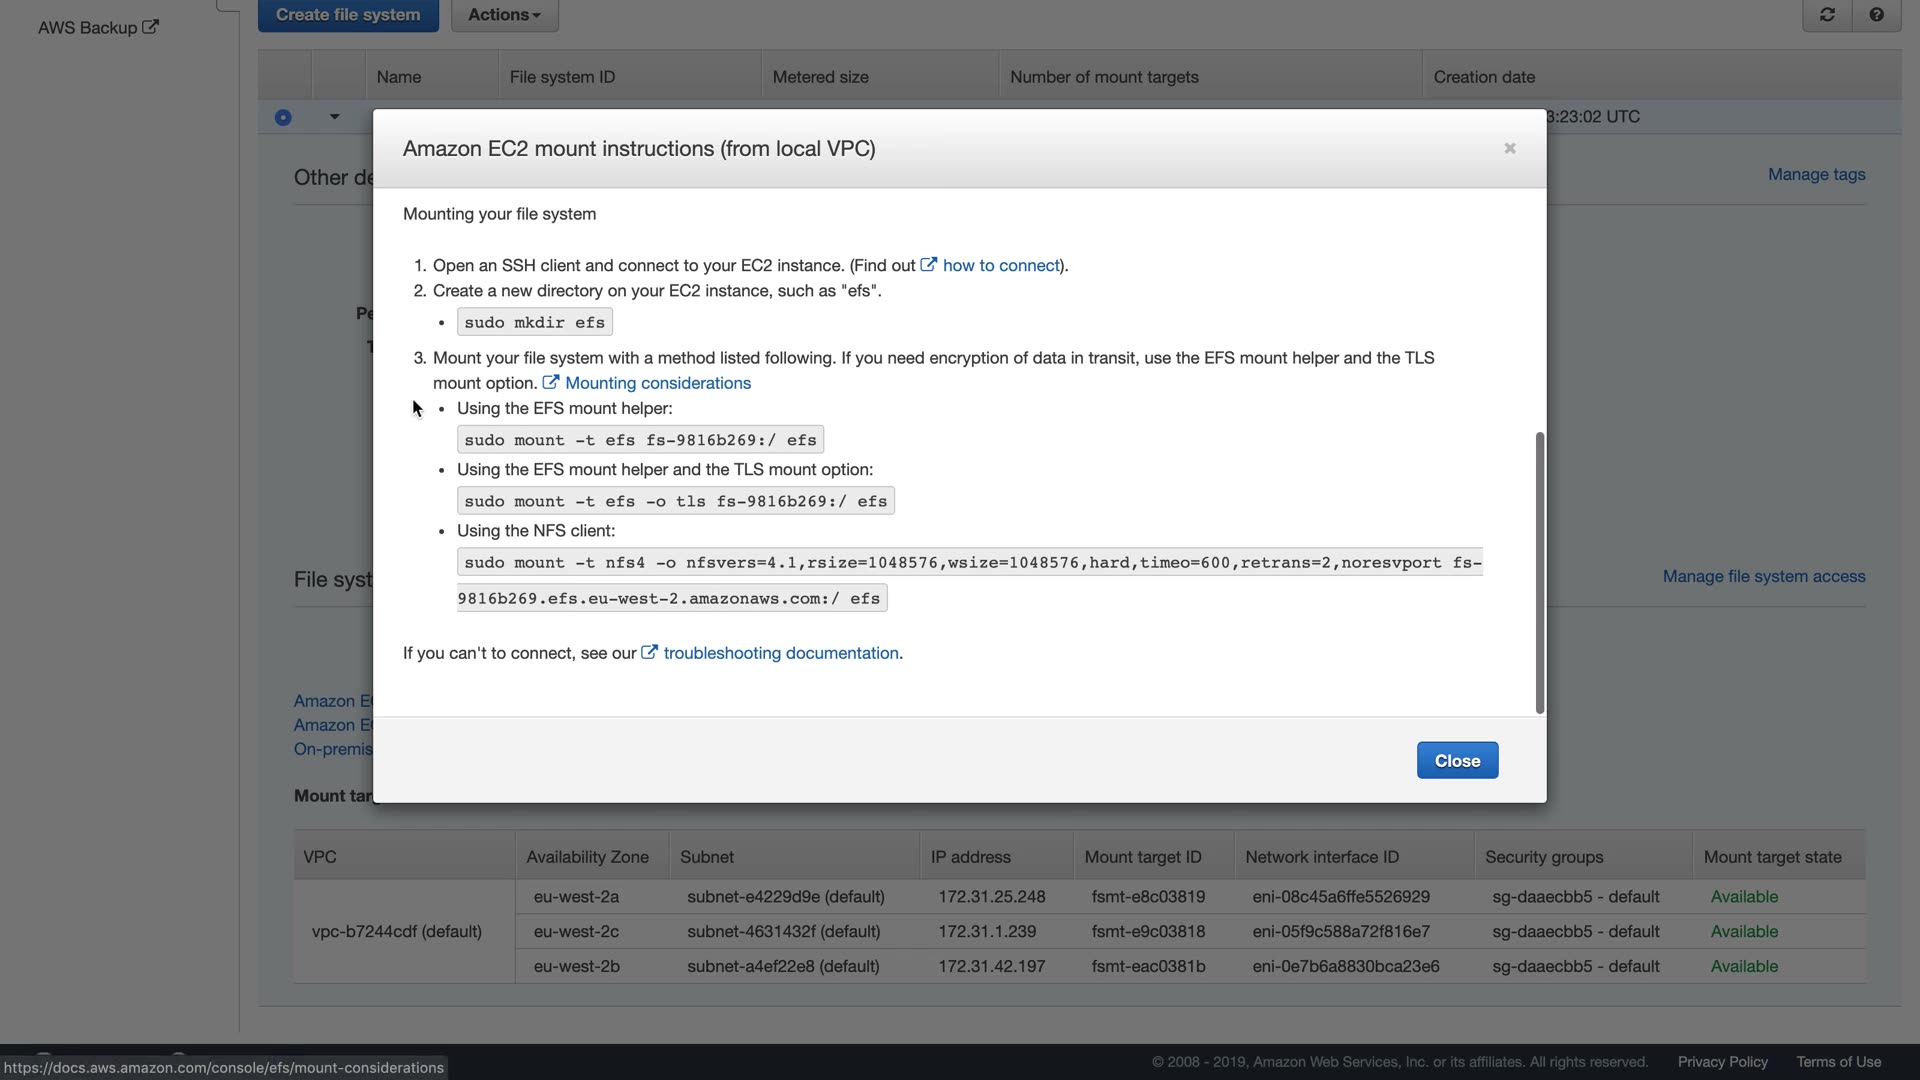Open the how to connect link
The height and width of the screenshot is (1080, 1920).
tap(1001, 265)
